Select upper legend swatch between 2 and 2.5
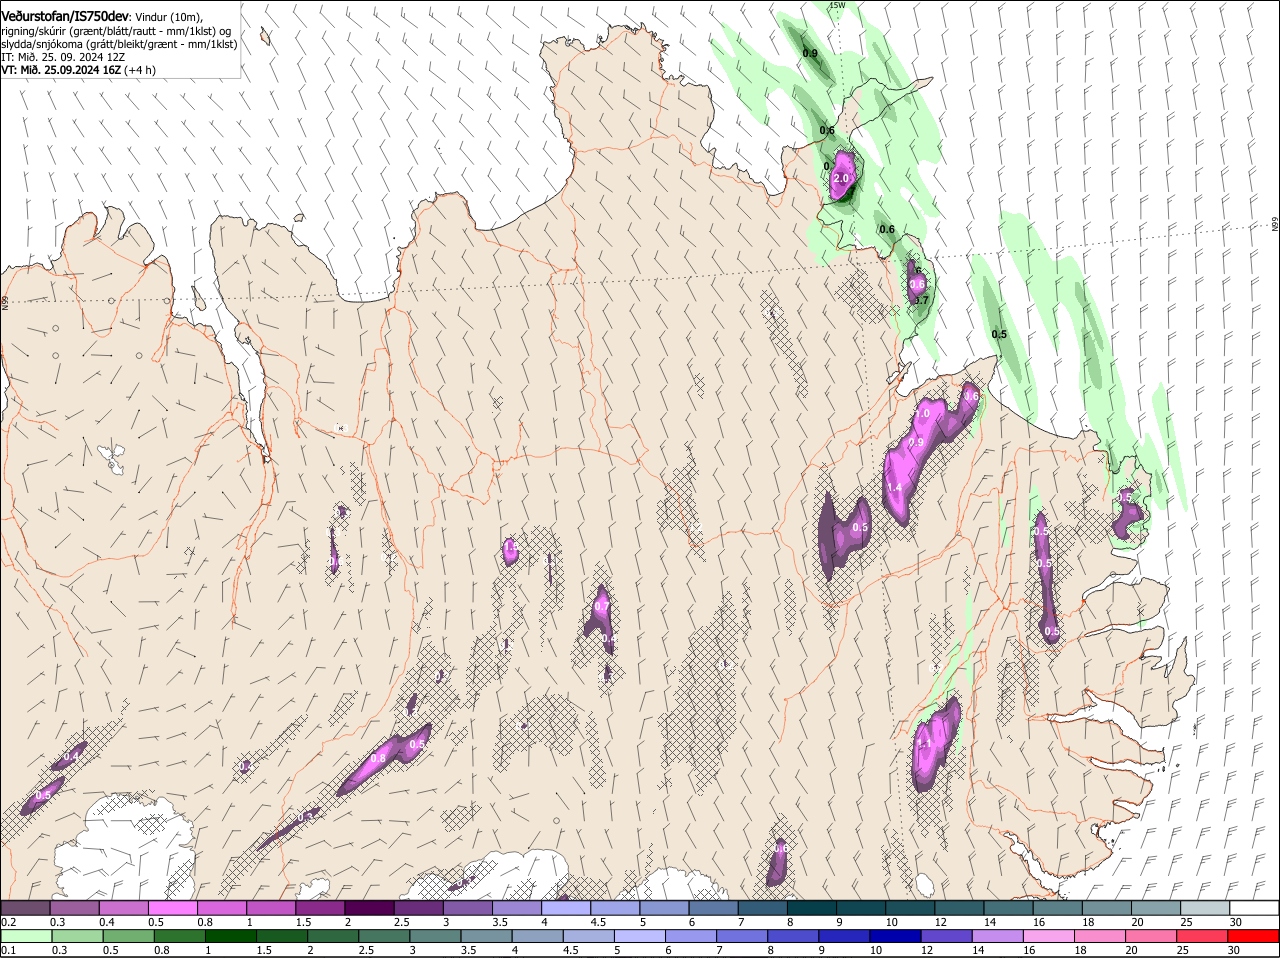The image size is (1280, 958). coord(369,908)
